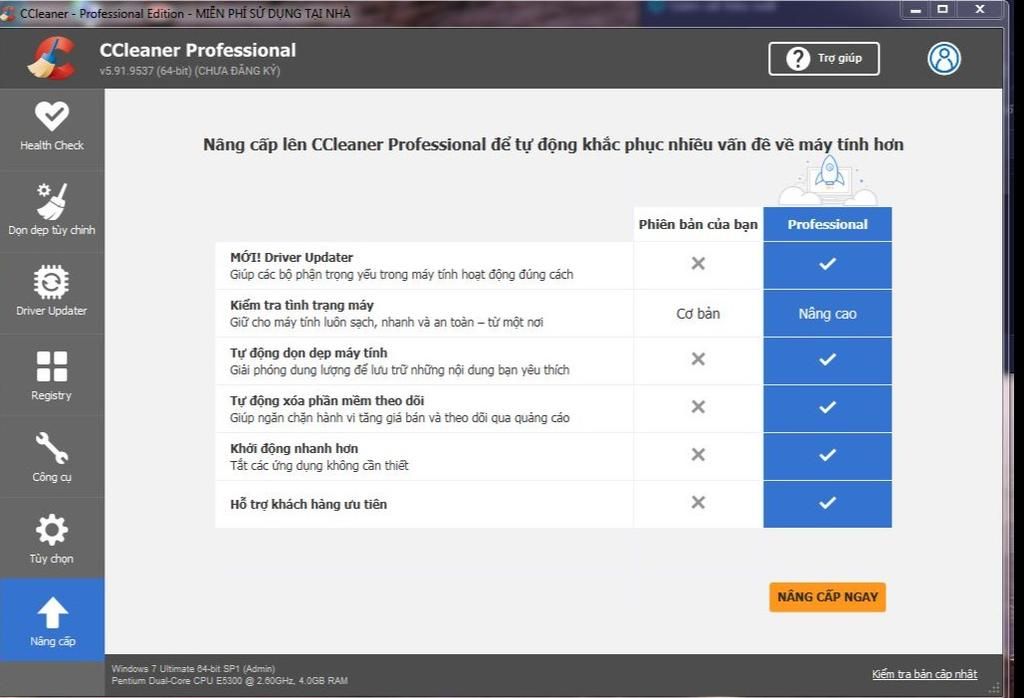Click Professional checkmark for Tự động dọn dẹp
The width and height of the screenshot is (1024, 698).
(827, 359)
